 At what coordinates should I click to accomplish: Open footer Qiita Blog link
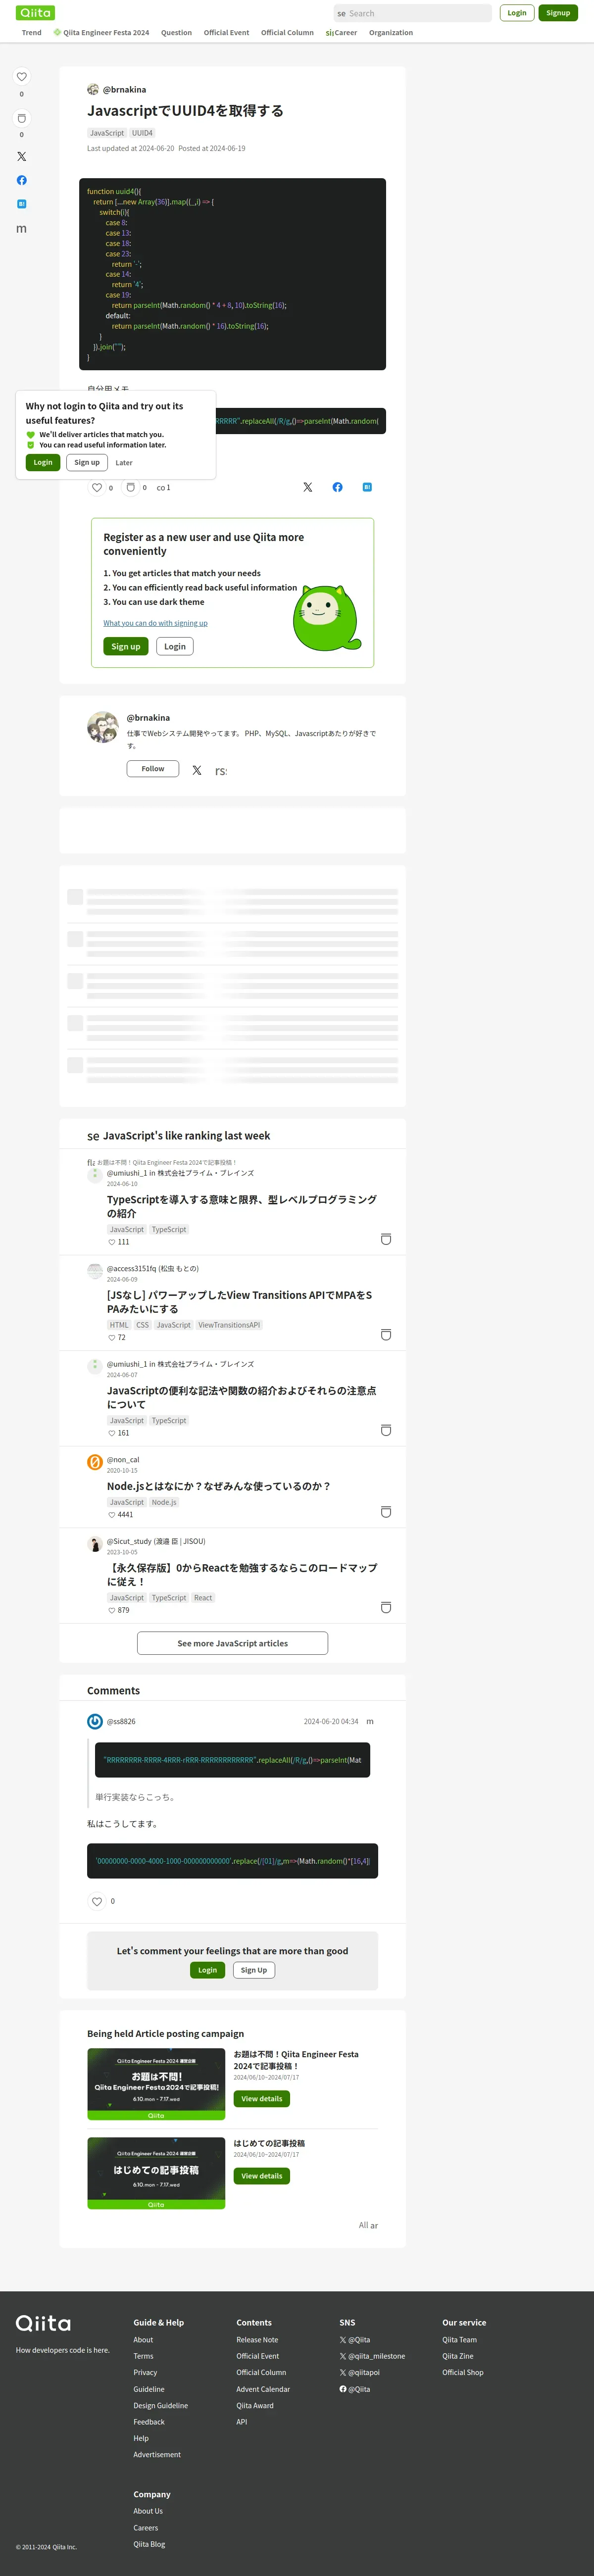point(149,2544)
